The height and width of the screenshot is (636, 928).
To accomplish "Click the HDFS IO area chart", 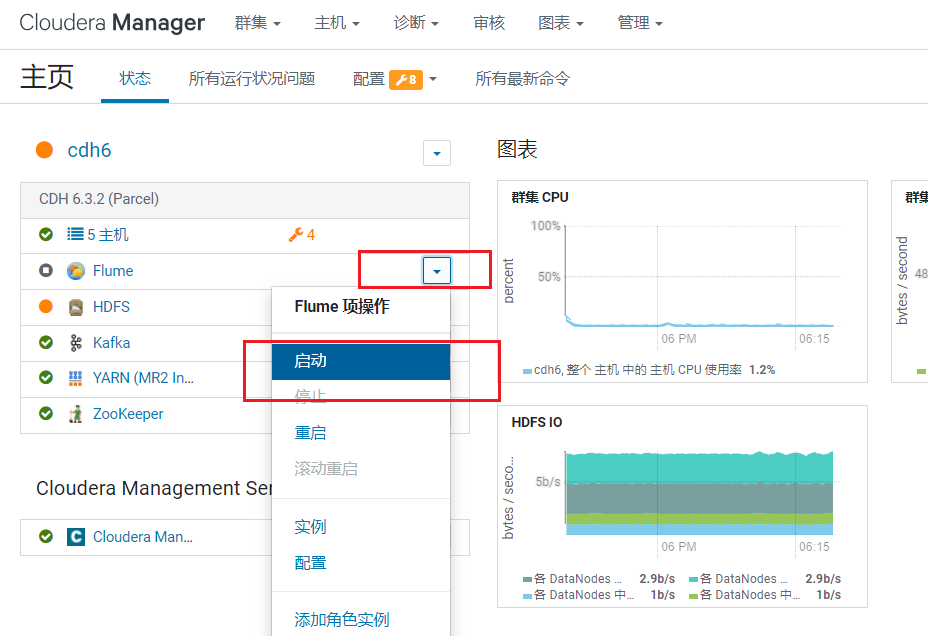I will tap(698, 493).
